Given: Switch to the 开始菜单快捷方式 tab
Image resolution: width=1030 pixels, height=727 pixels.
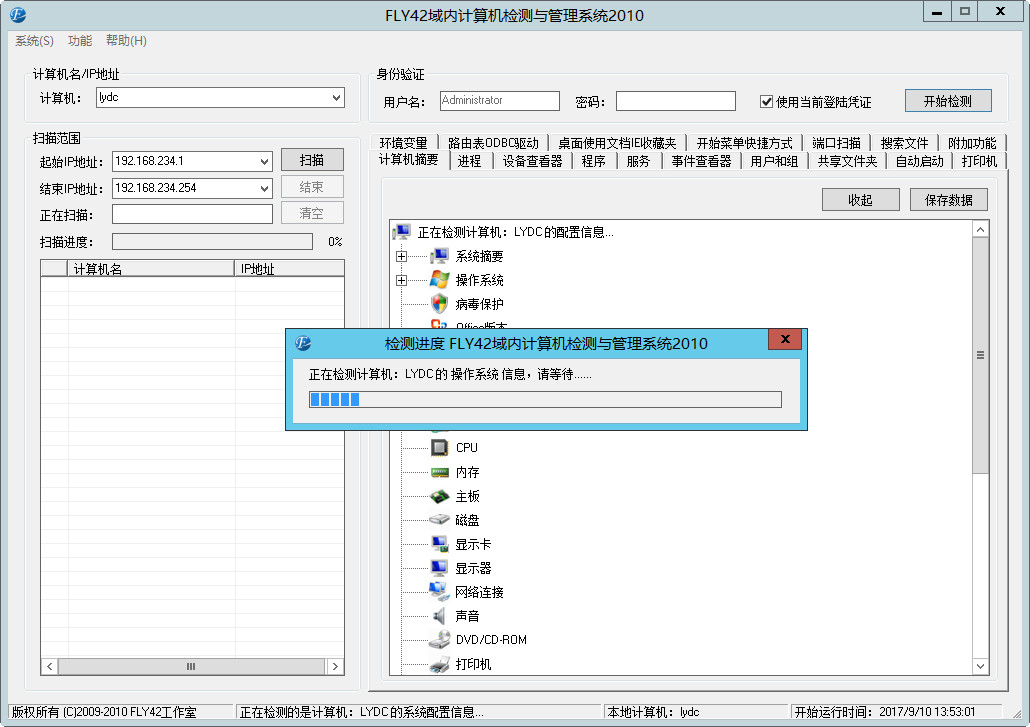Looking at the screenshot, I should click(744, 143).
